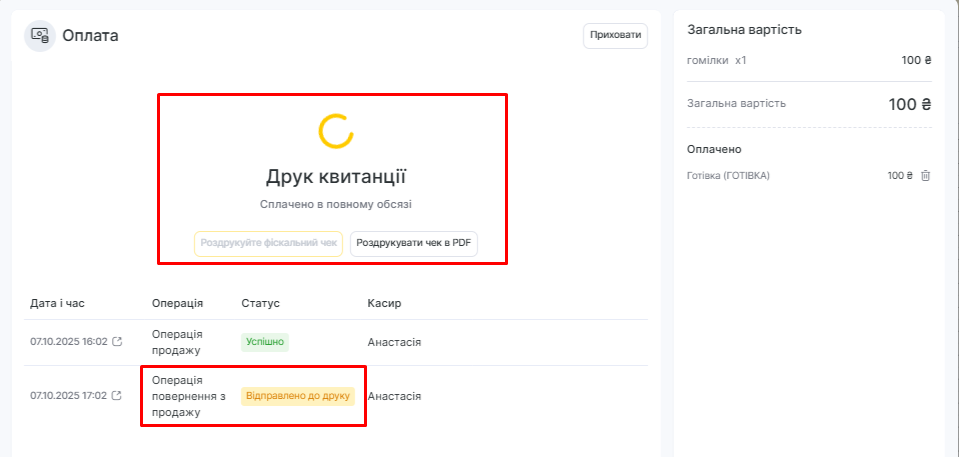
Task: Click Роздрукуйте фіскальний чек button
Action: click(x=268, y=243)
